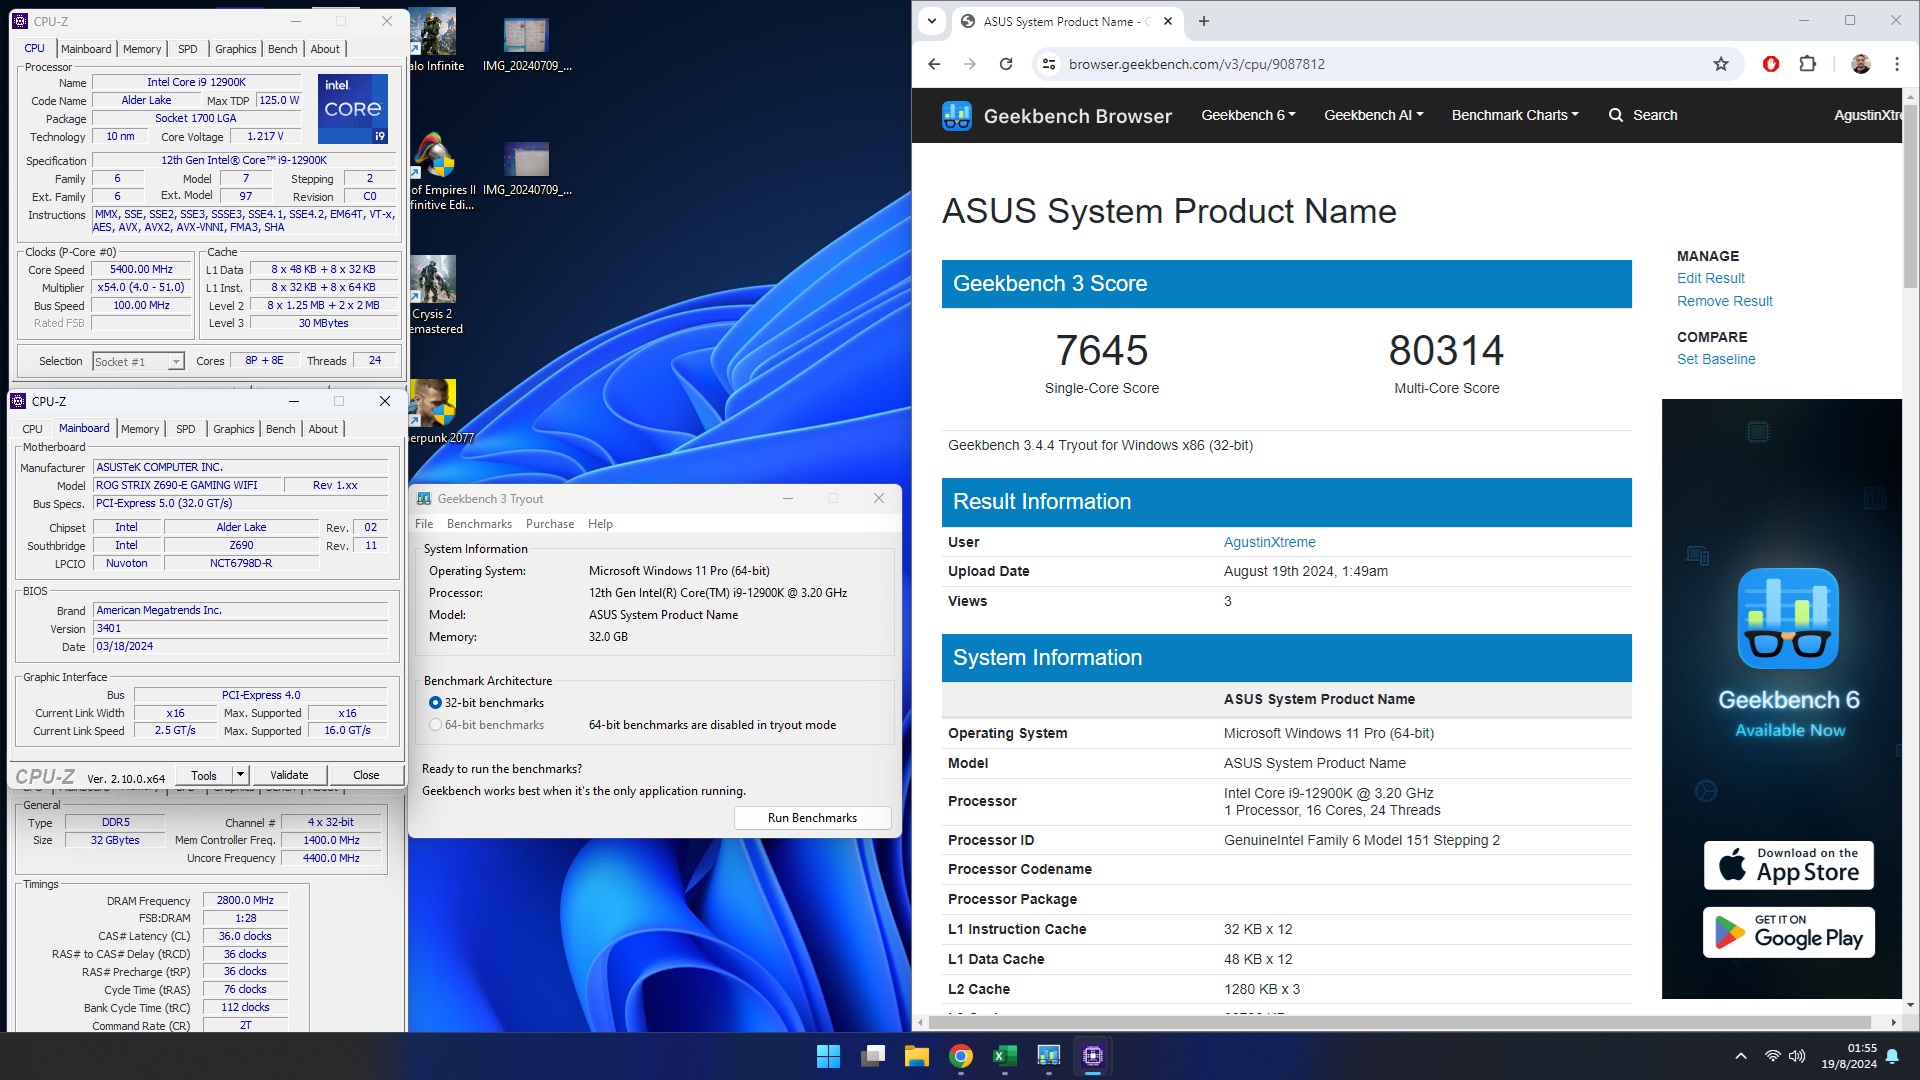
Task: Expand the Geekbench 6 navbar dropdown
Action: pyautogui.click(x=1248, y=115)
